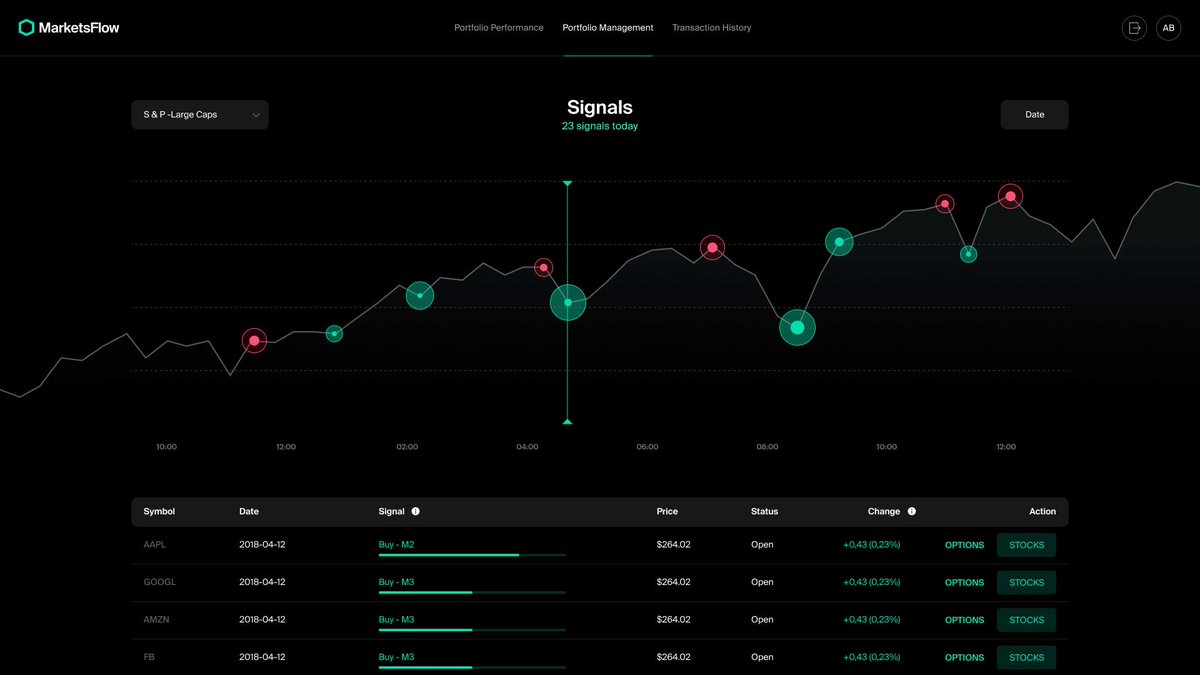1200x675 pixels.
Task: Open the Portfolio Performance tab
Action: [x=499, y=28]
